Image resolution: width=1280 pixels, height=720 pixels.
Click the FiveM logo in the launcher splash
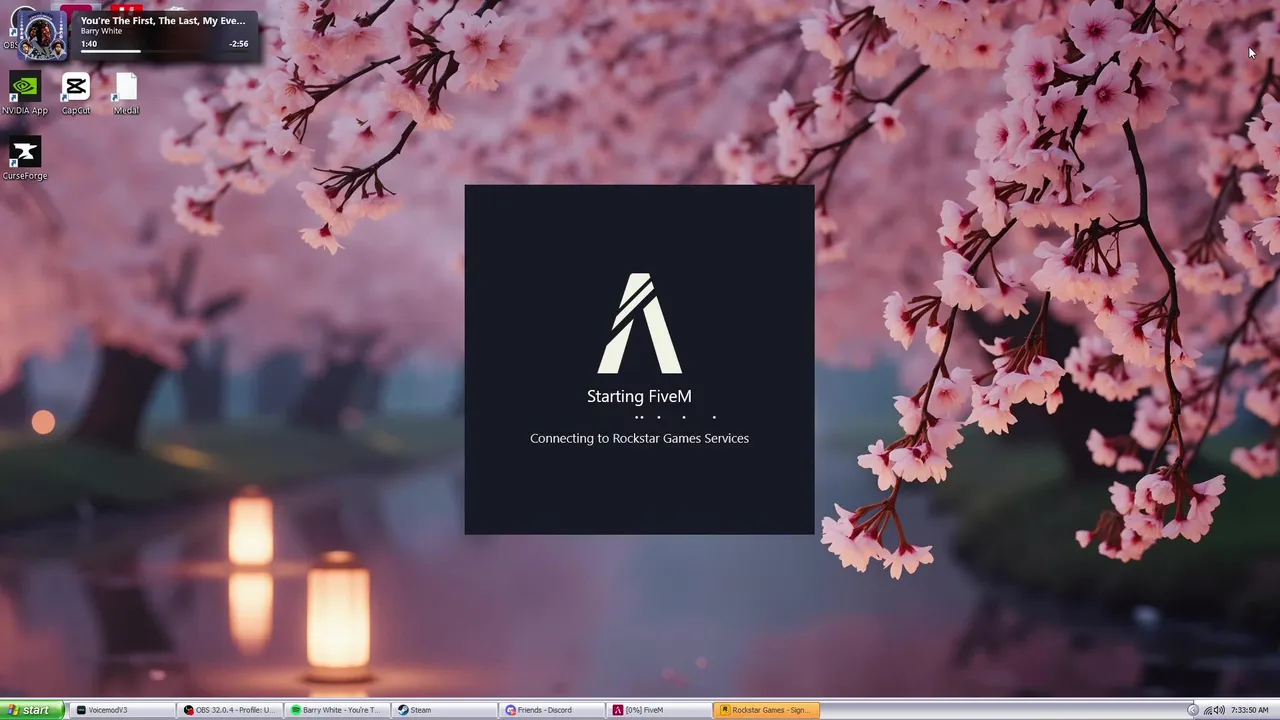point(640,323)
